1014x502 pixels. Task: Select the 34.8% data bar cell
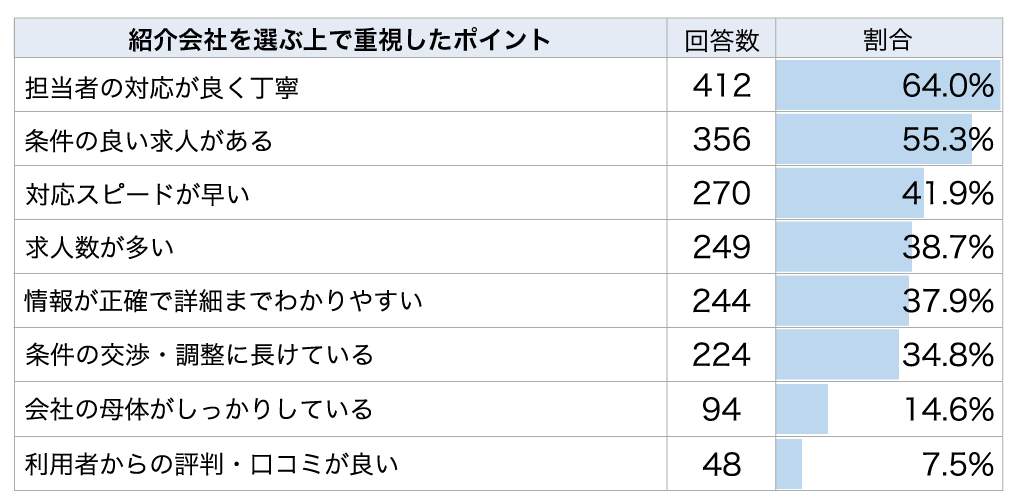(888, 355)
